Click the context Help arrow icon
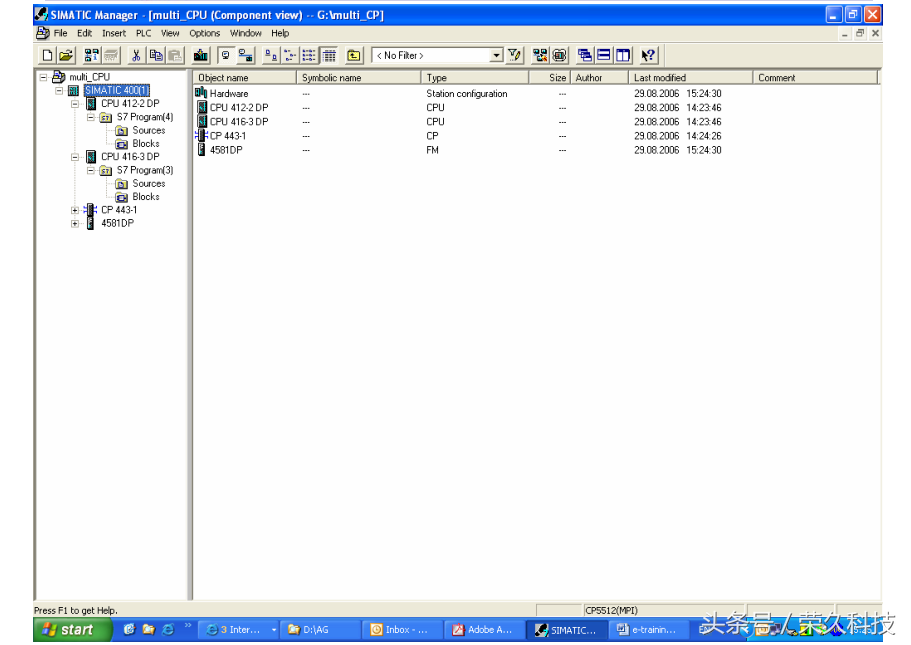 coord(648,56)
